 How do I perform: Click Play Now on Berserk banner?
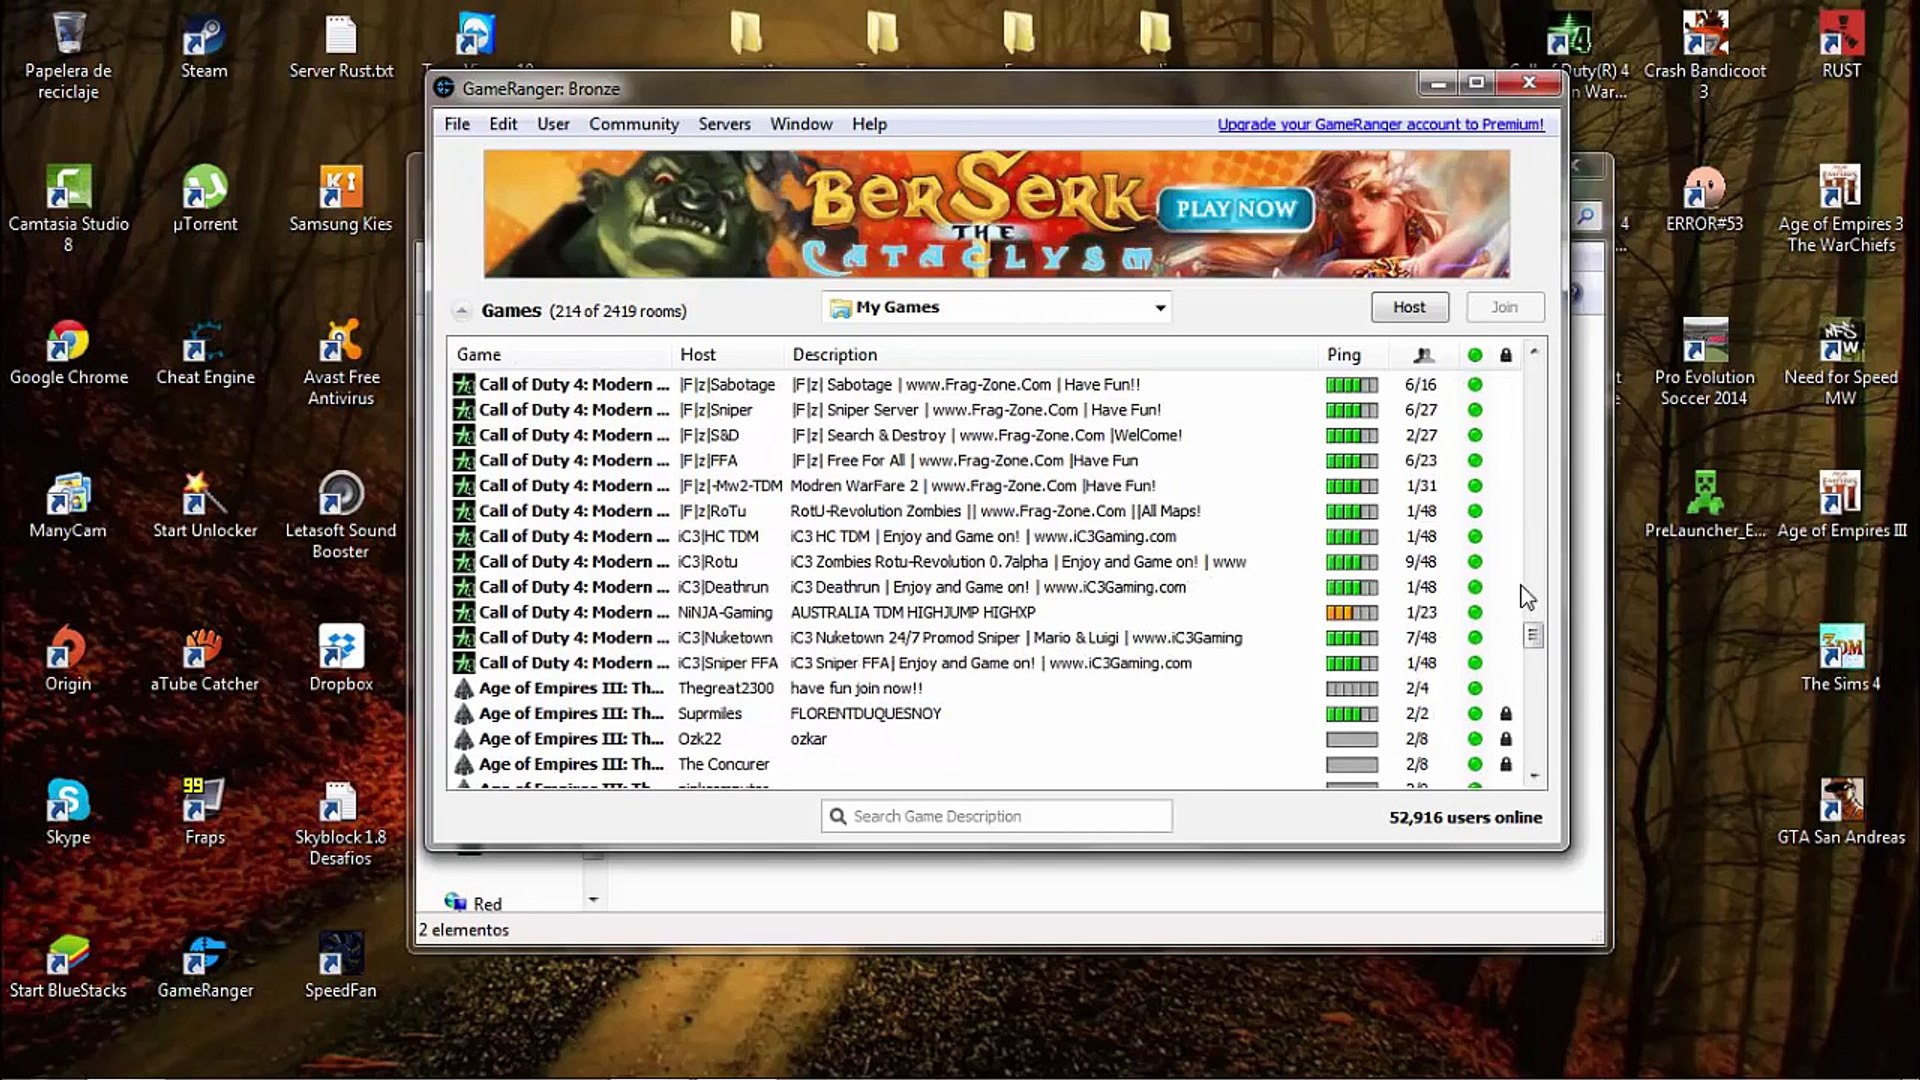click(x=1236, y=209)
